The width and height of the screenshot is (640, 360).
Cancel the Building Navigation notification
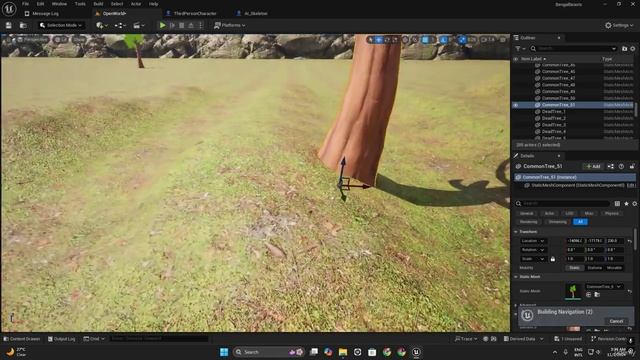coord(616,321)
